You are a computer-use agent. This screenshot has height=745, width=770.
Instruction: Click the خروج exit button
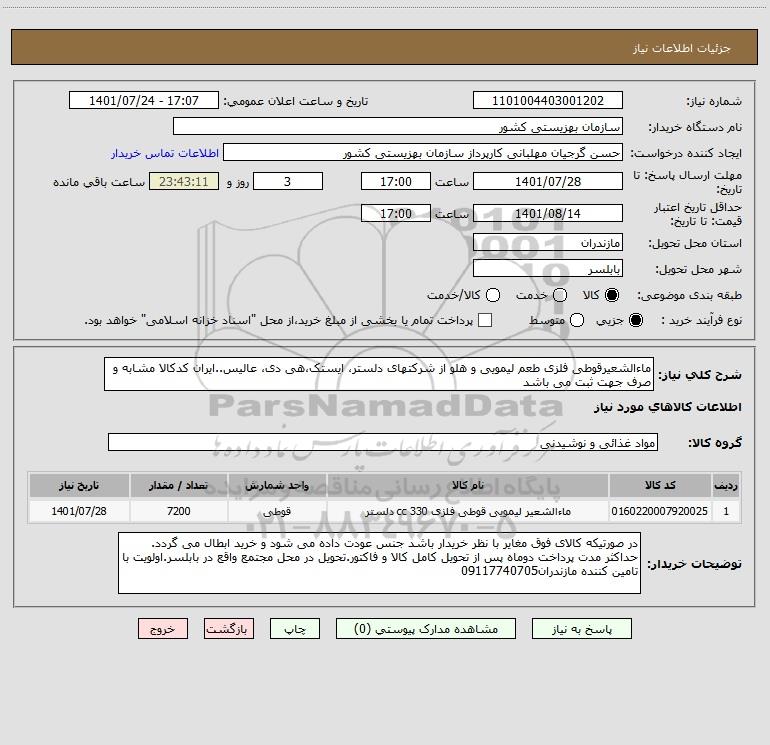[163, 629]
